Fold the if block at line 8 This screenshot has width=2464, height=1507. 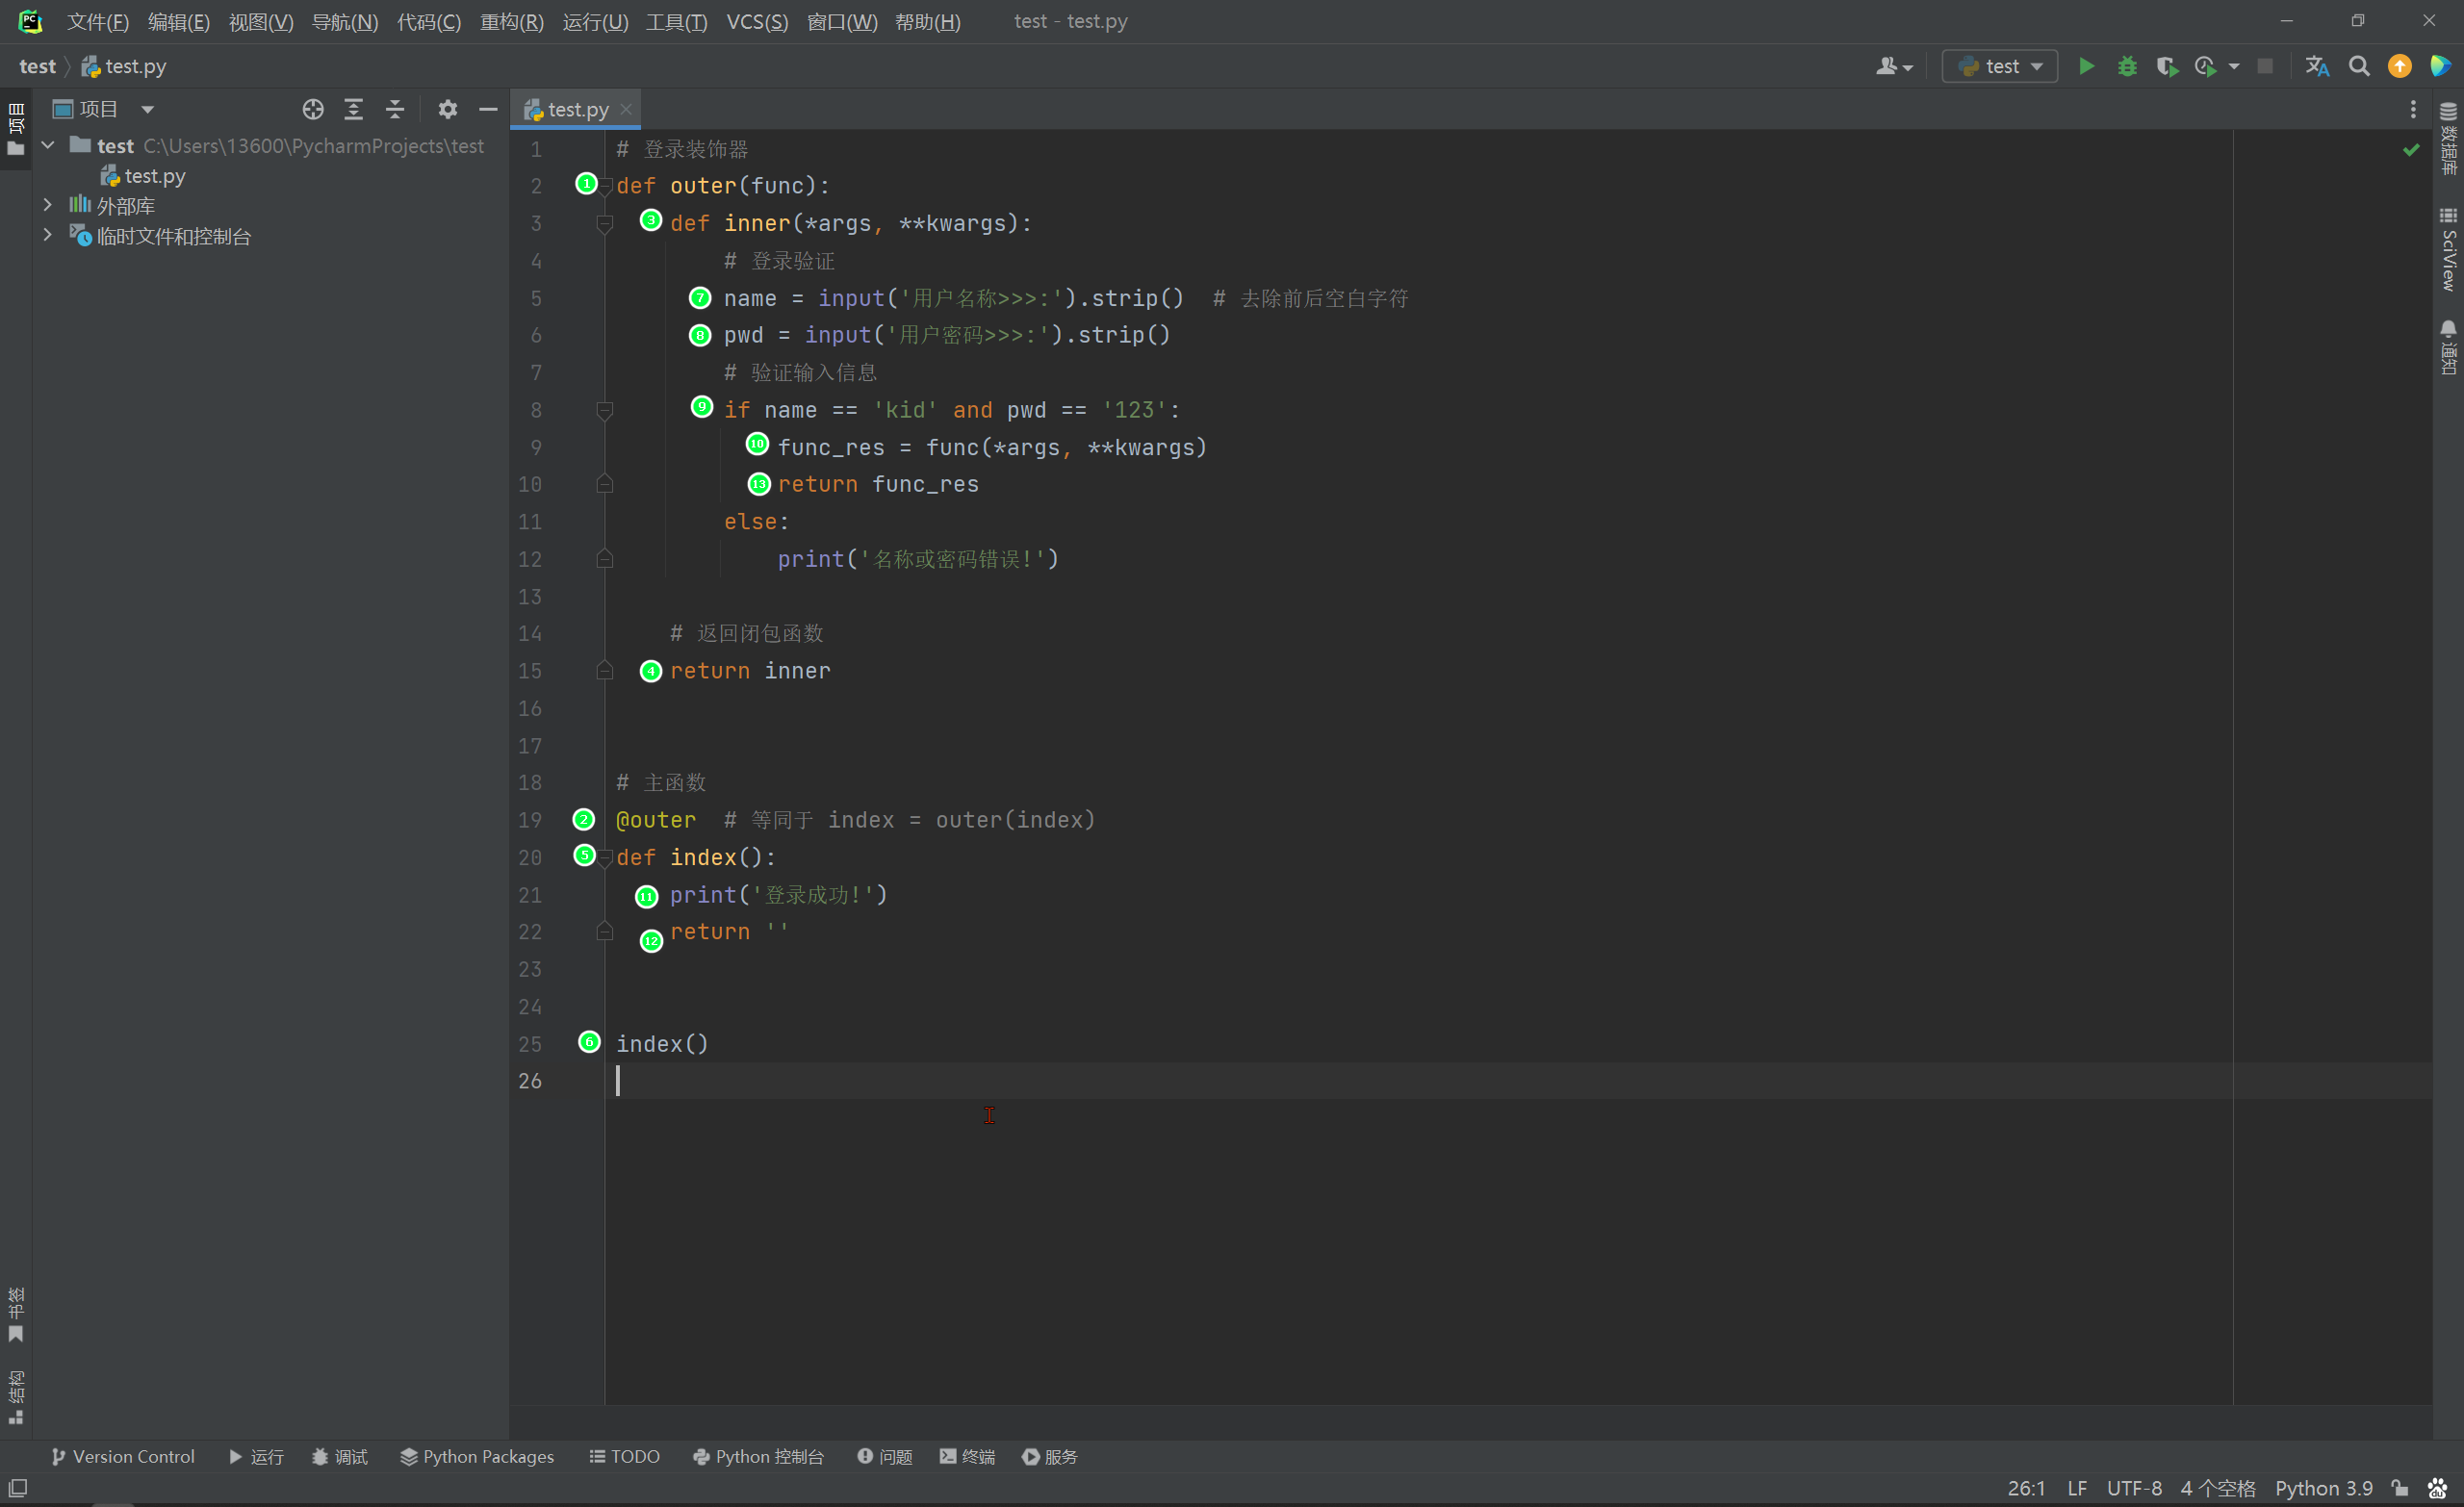pyautogui.click(x=605, y=411)
